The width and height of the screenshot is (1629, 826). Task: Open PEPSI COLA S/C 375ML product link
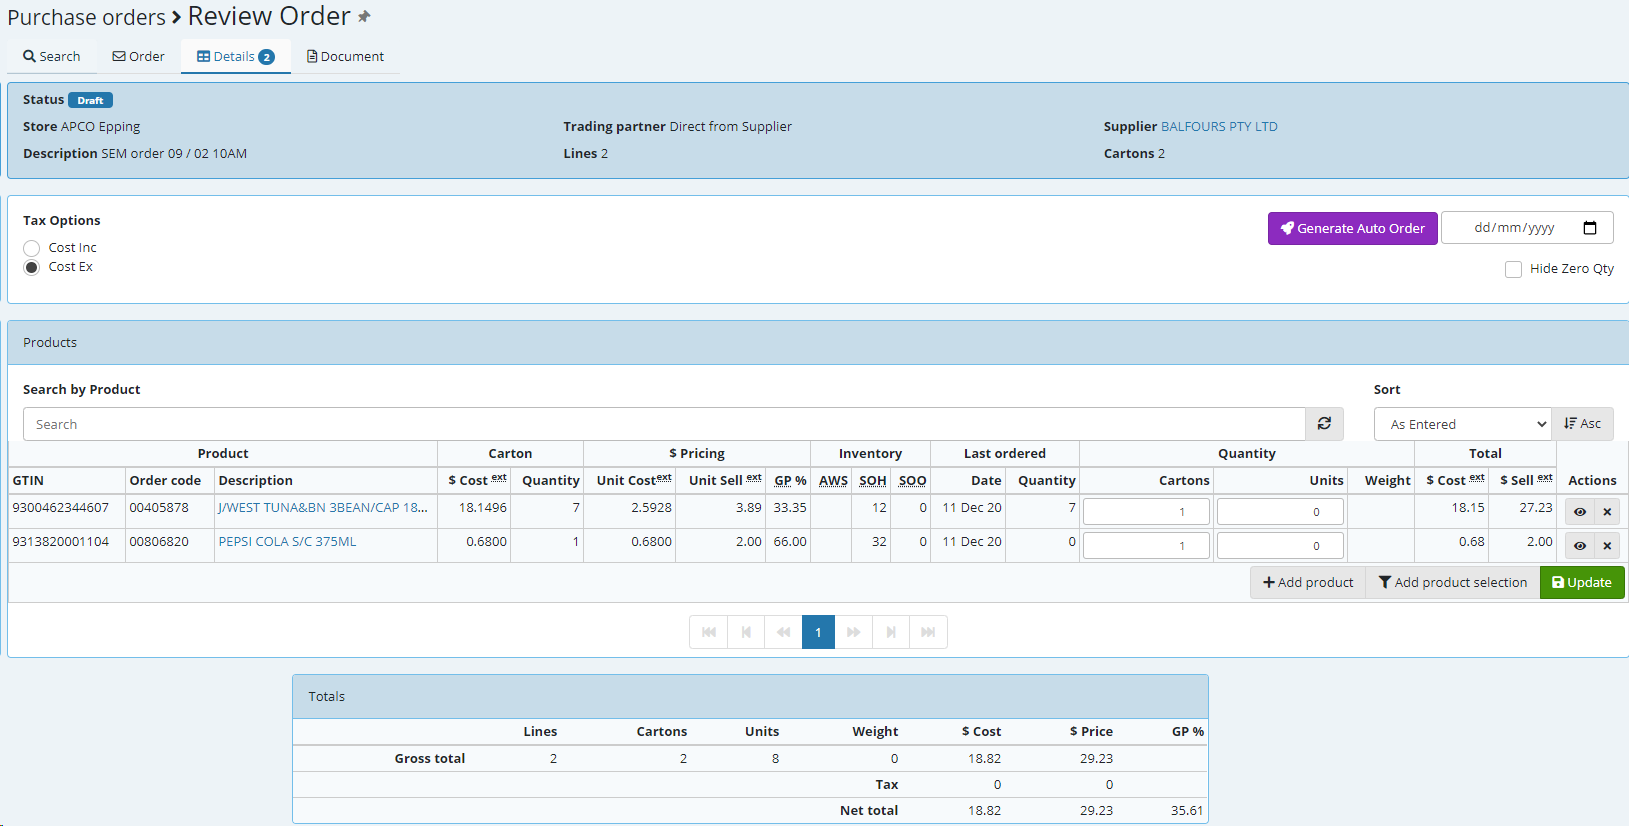point(287,541)
